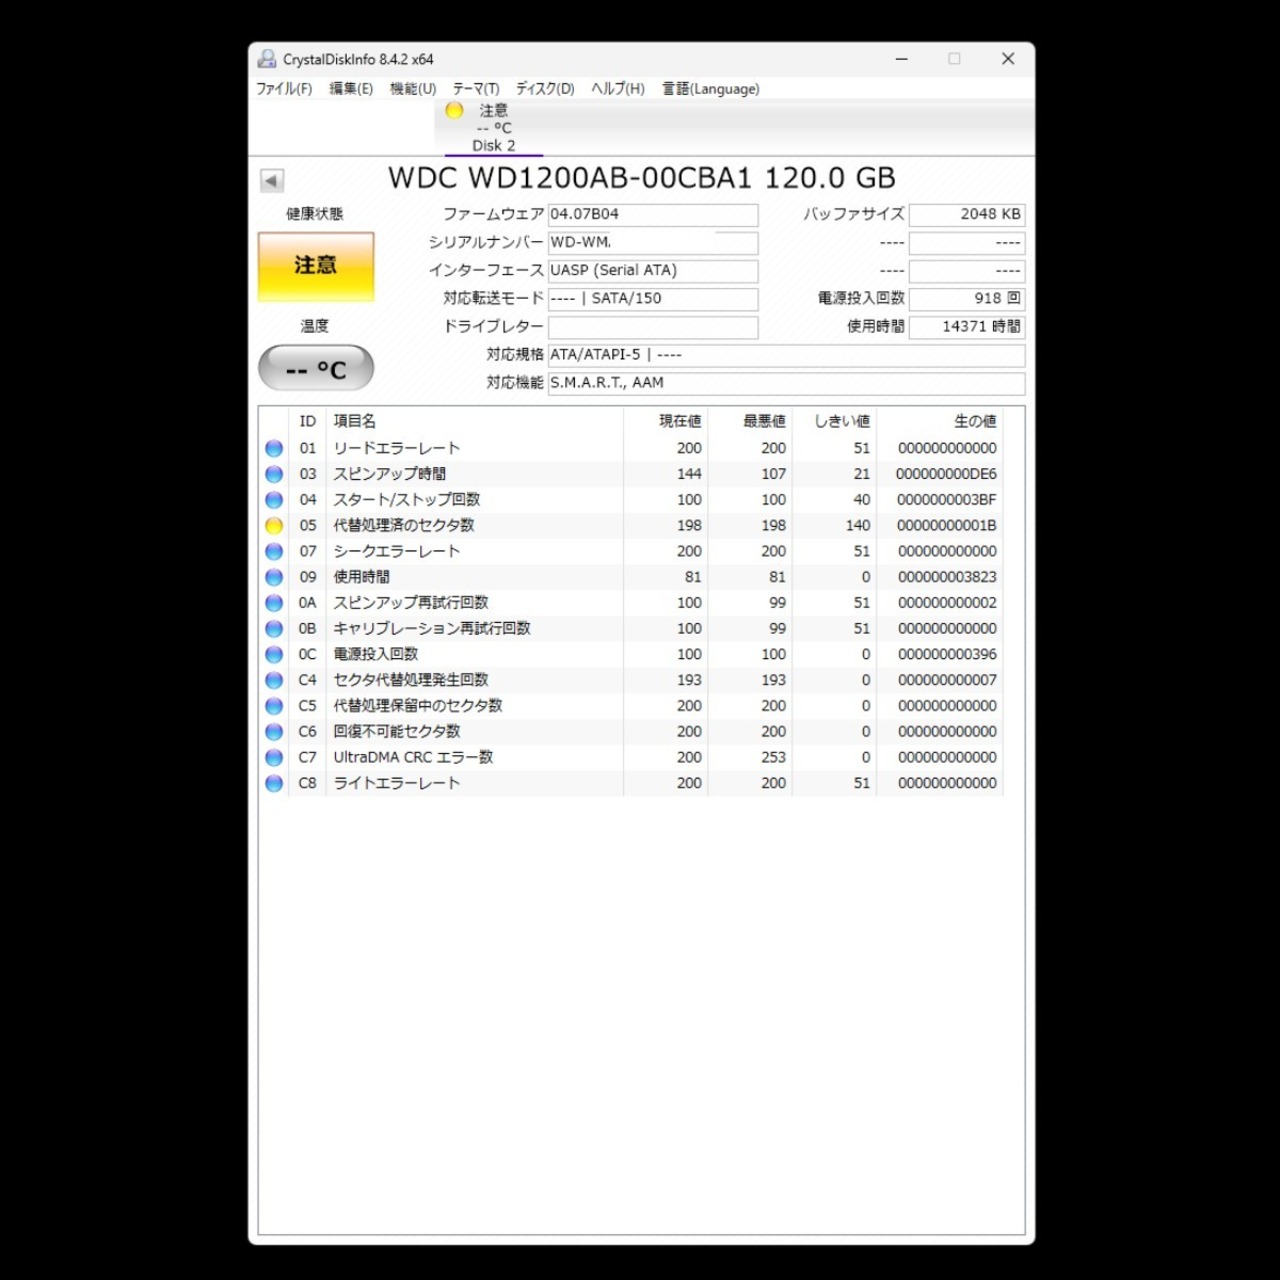Open the テーマ(T) menu
Screen dimensions: 1280x1280
pyautogui.click(x=476, y=89)
